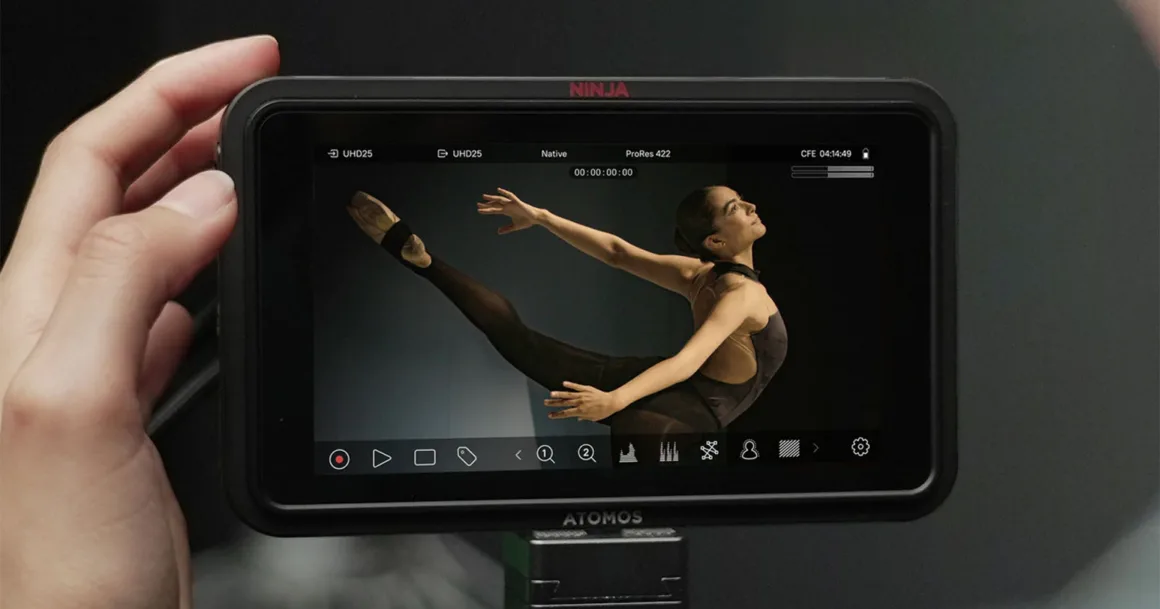Screen dimensions: 1160x609
Task: Open the ProRes 422 codec selector
Action: [646, 153]
